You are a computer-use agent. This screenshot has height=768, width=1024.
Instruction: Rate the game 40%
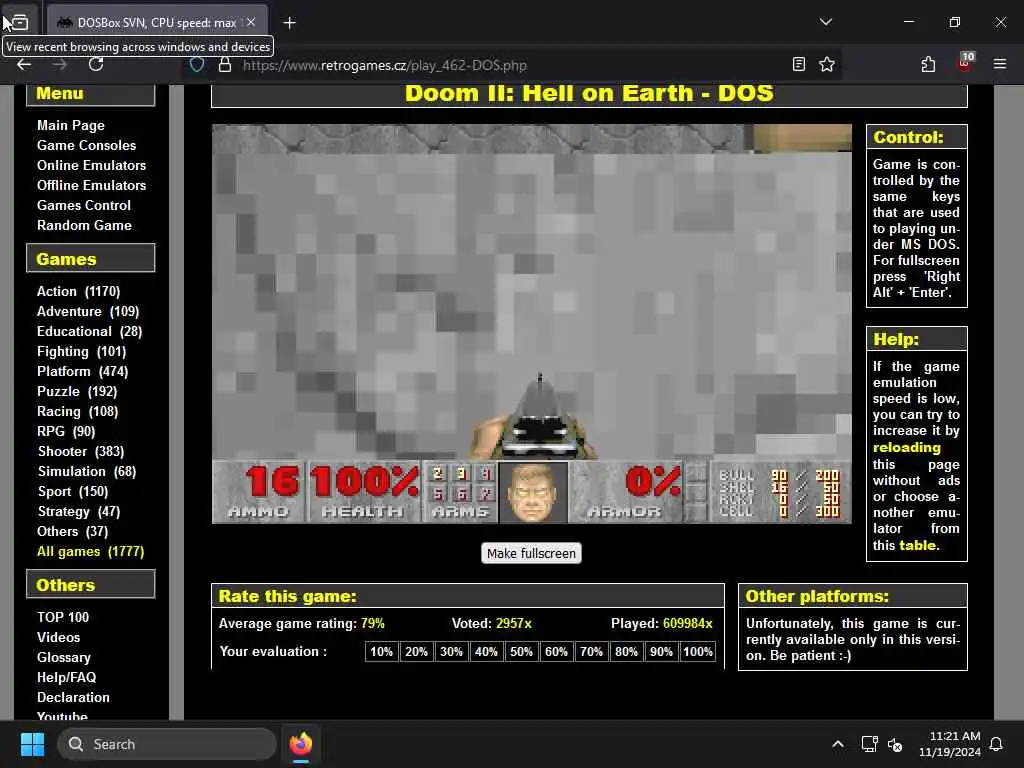pos(486,651)
